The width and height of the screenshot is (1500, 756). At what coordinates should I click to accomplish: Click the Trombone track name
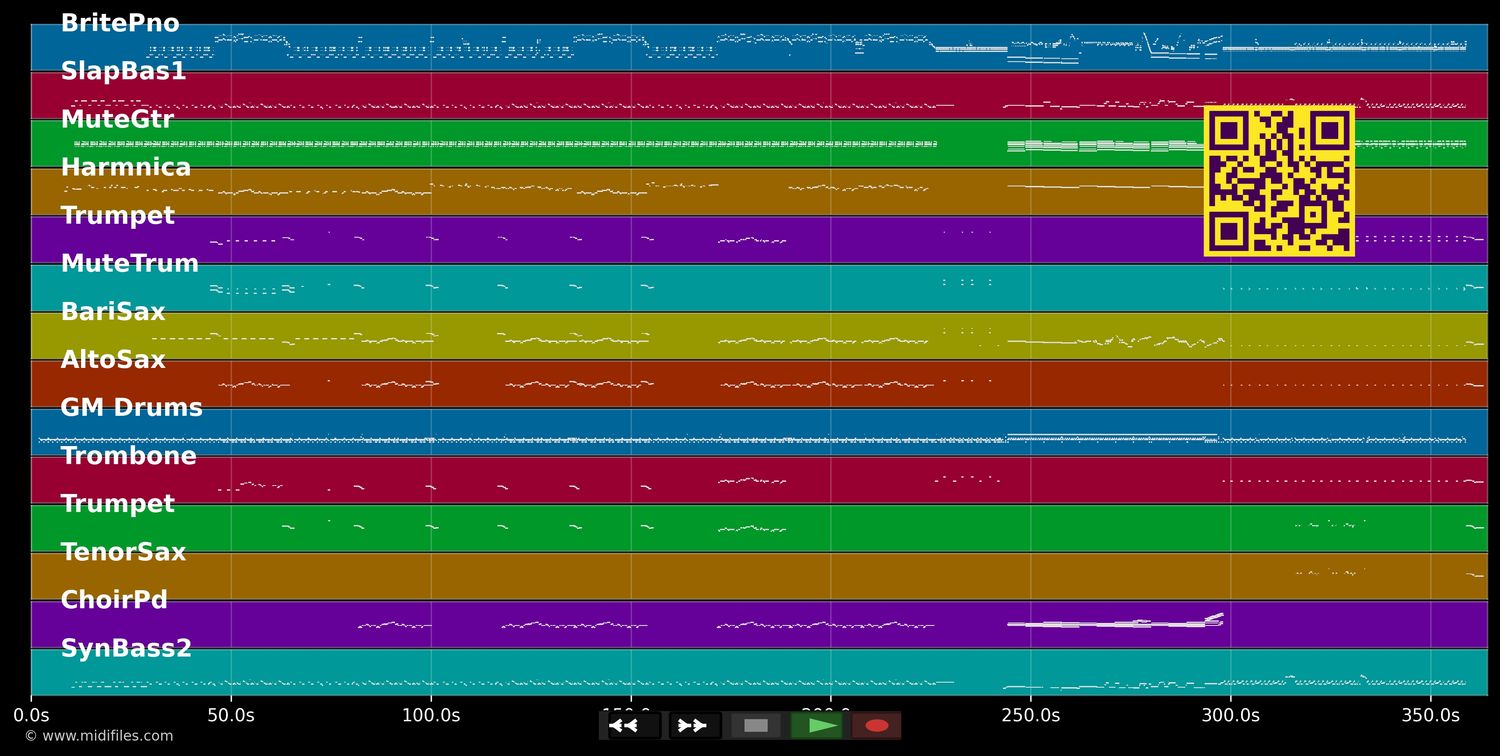coord(128,456)
